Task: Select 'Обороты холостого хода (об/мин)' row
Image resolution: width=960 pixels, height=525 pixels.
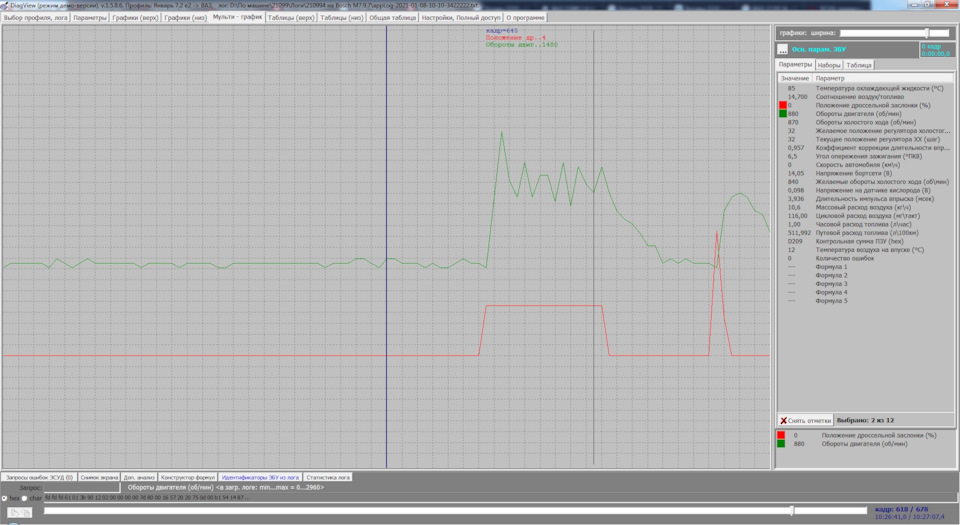Action: point(866,122)
